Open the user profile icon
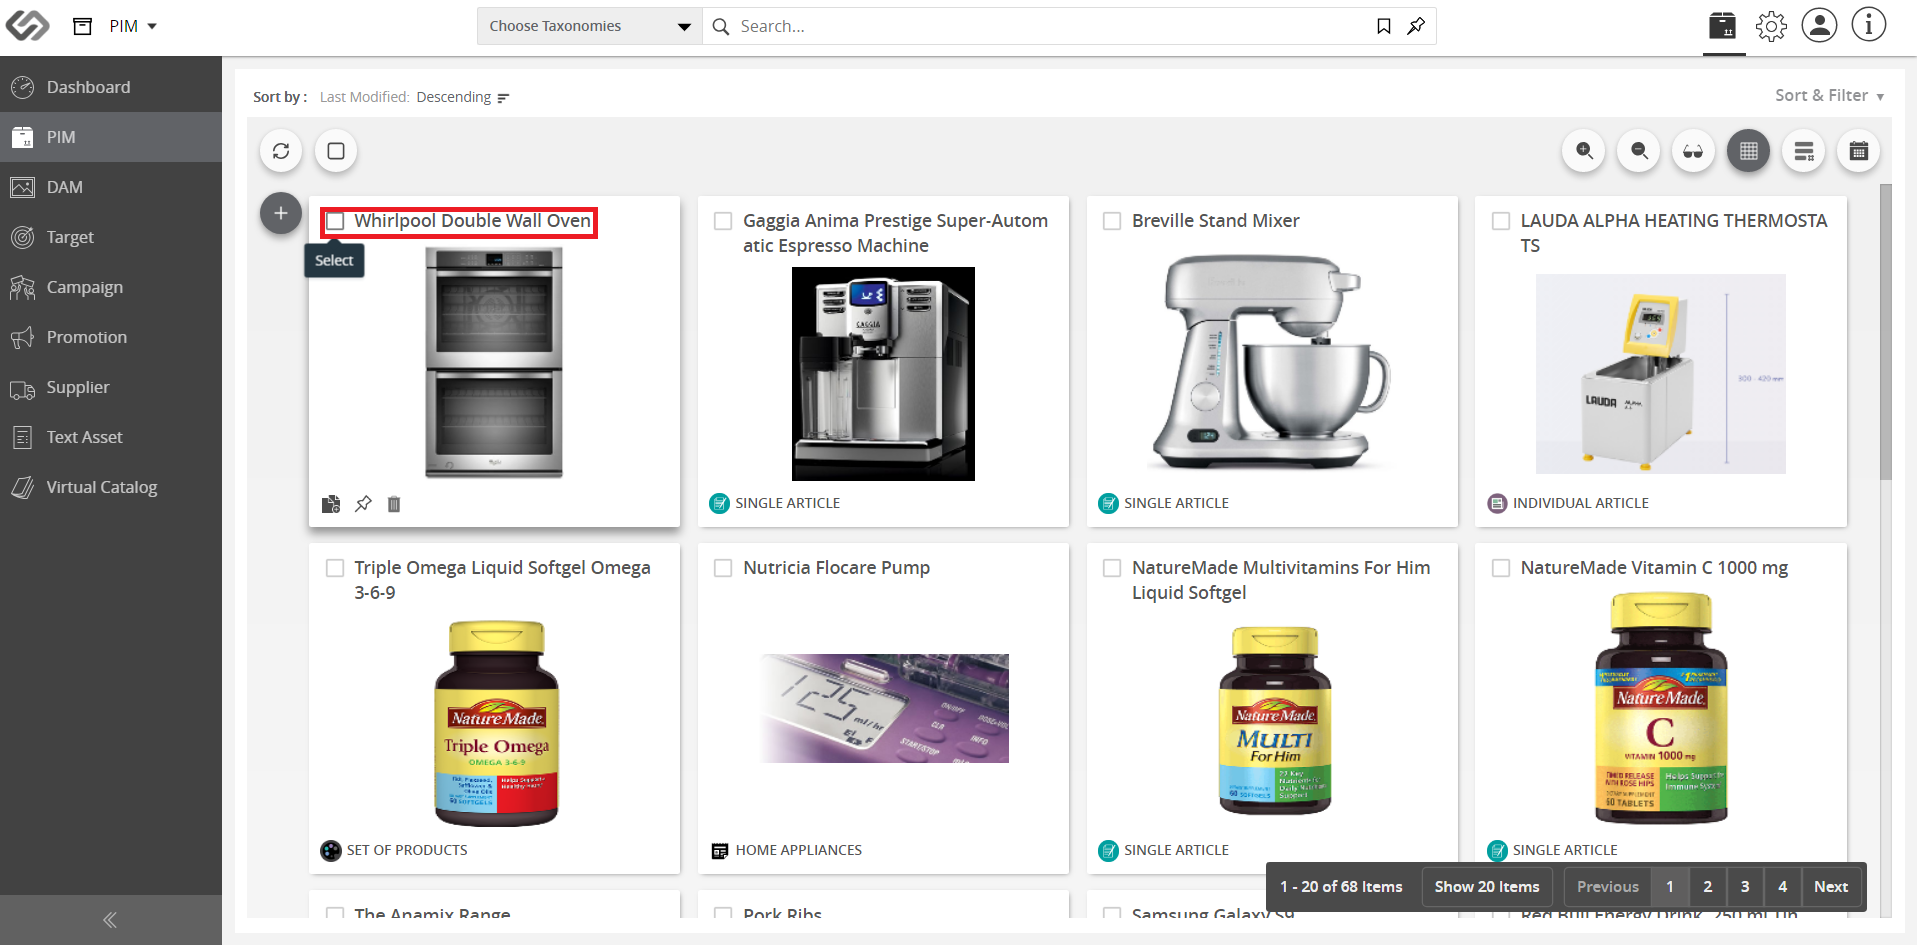 pos(1819,25)
